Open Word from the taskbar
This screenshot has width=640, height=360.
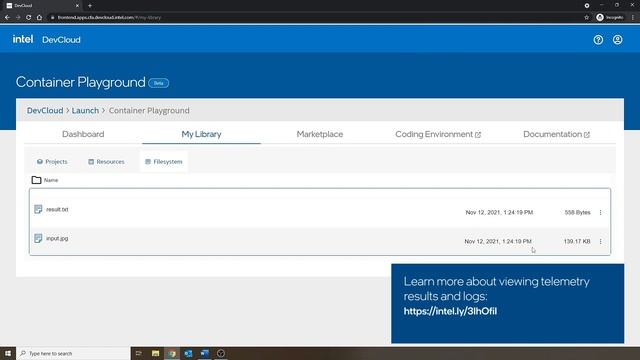tap(204, 353)
